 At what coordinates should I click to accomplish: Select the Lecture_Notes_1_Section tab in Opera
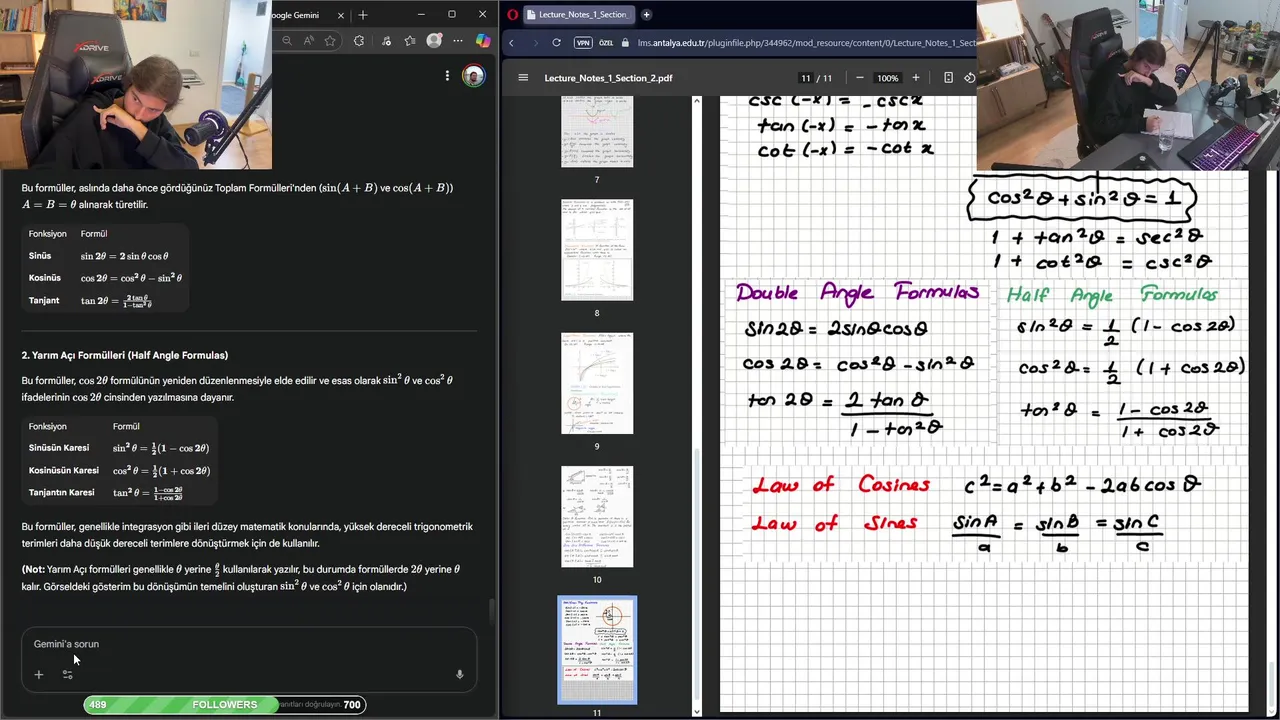pos(581,14)
